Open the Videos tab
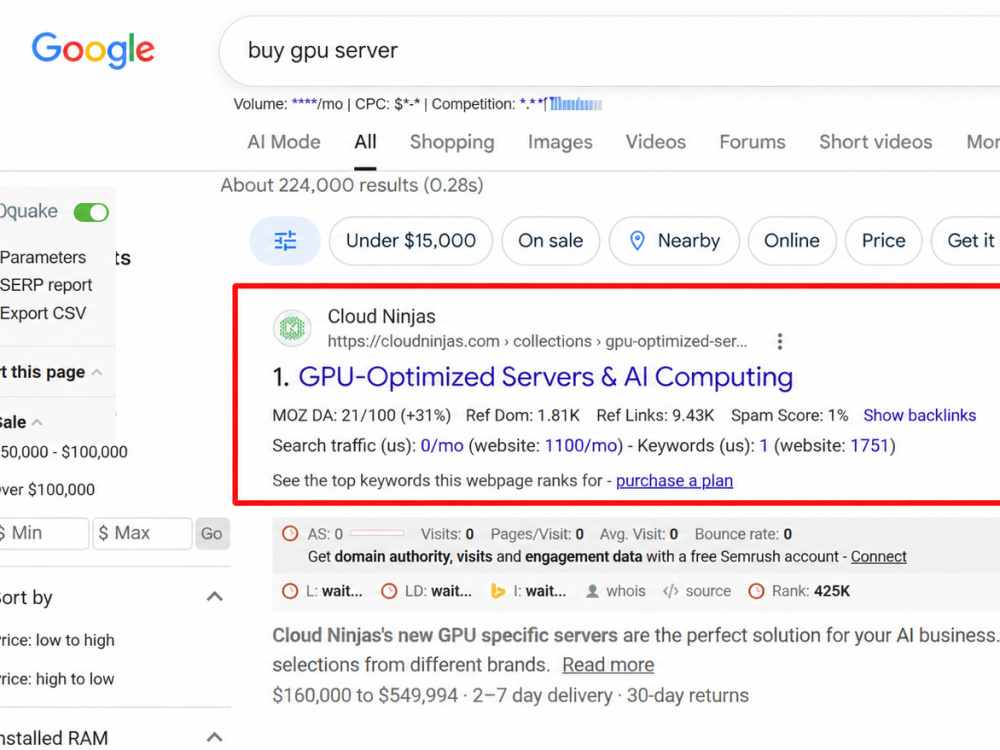 656,142
